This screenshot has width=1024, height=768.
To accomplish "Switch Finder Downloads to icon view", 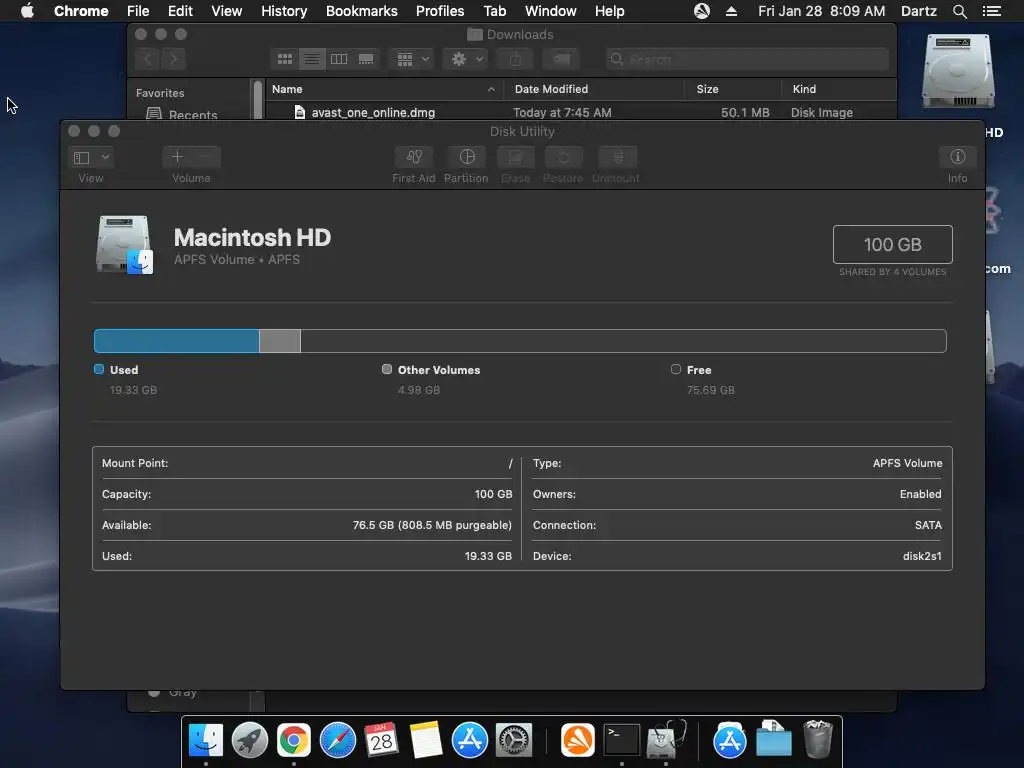I will click(285, 59).
